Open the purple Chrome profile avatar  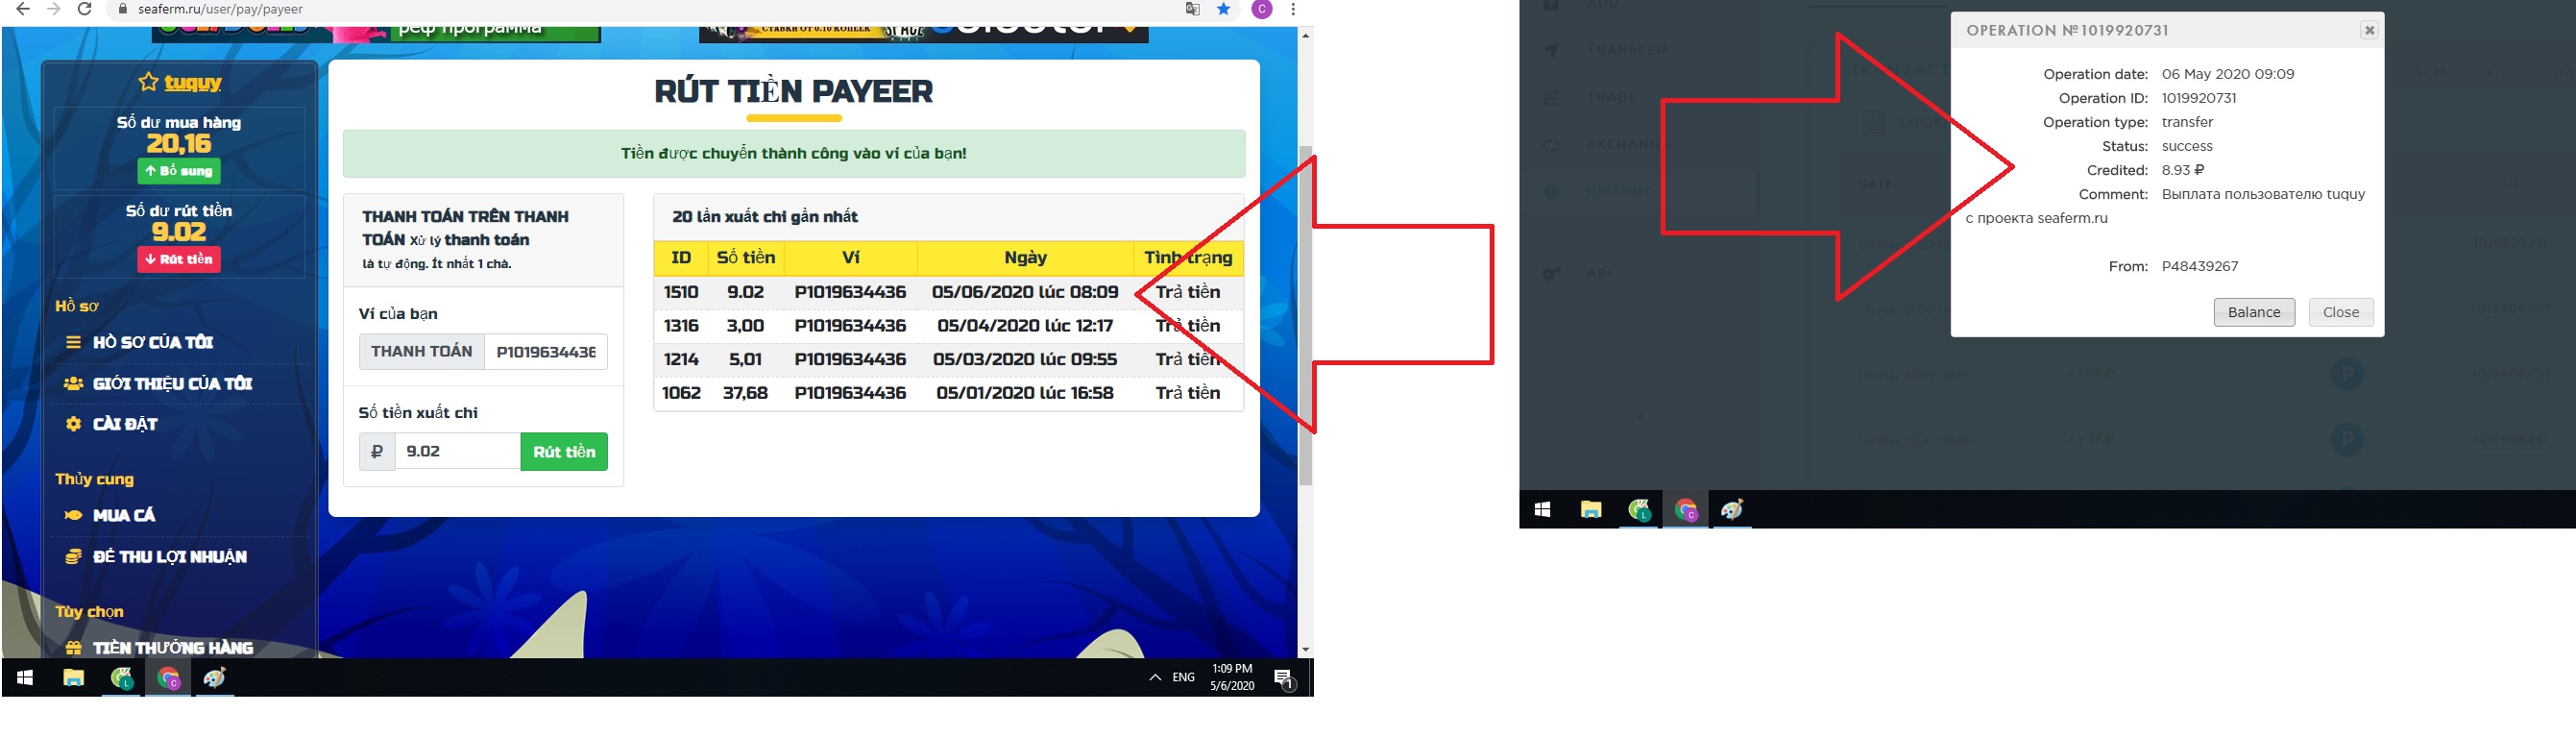(x=1262, y=9)
